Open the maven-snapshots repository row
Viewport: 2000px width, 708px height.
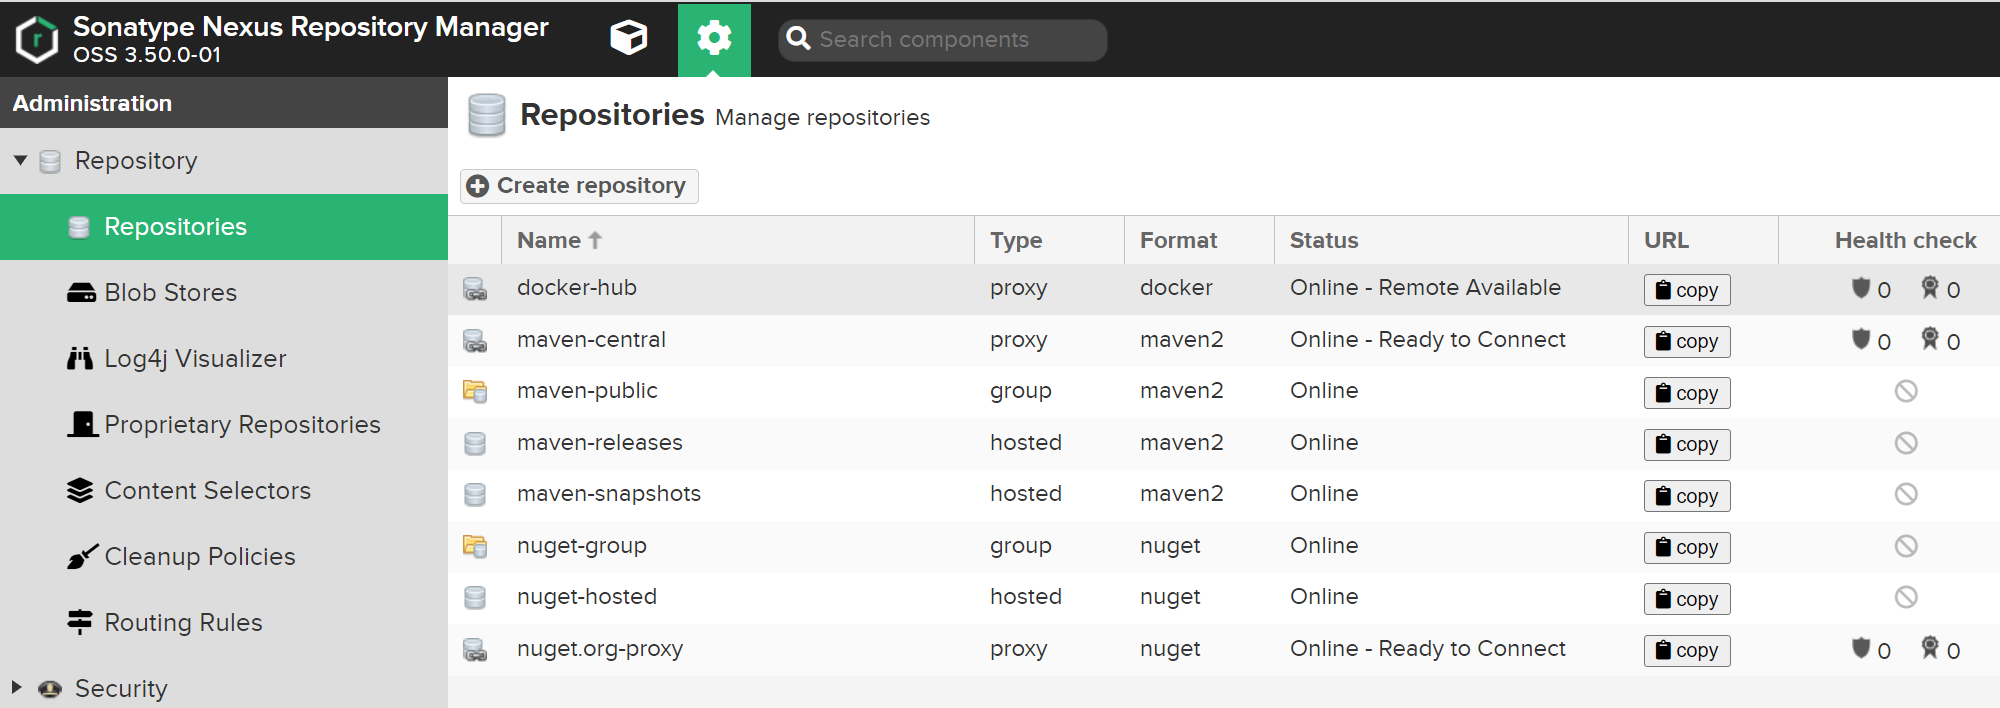(1224, 495)
